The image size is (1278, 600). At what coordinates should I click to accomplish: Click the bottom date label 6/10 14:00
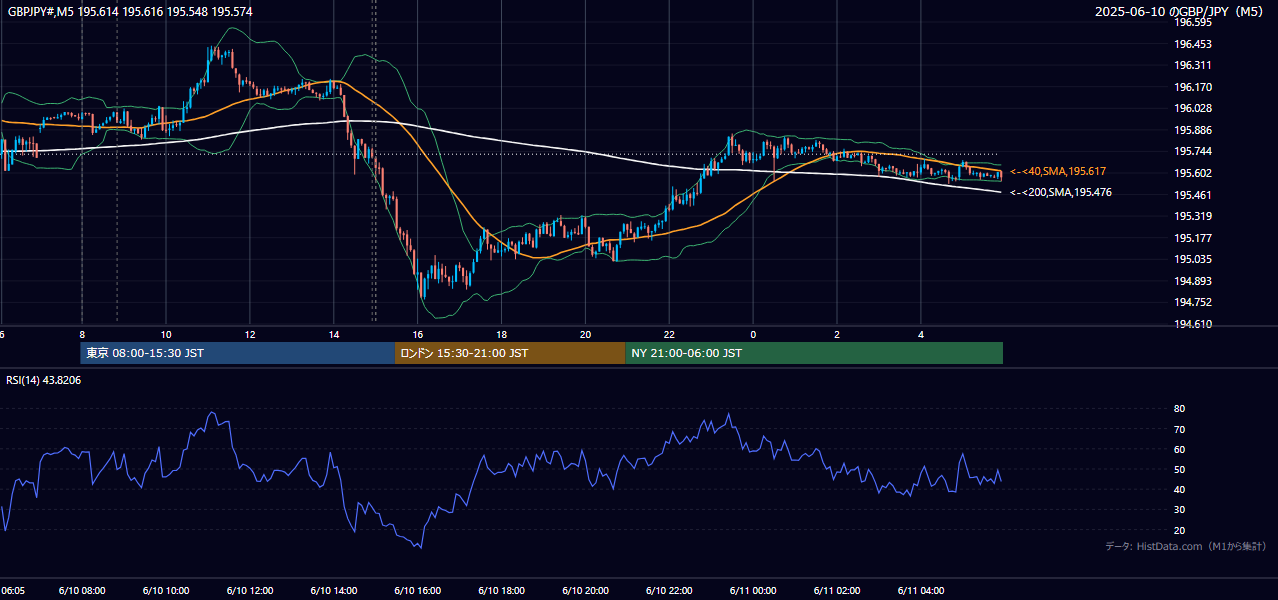pyautogui.click(x=334, y=590)
